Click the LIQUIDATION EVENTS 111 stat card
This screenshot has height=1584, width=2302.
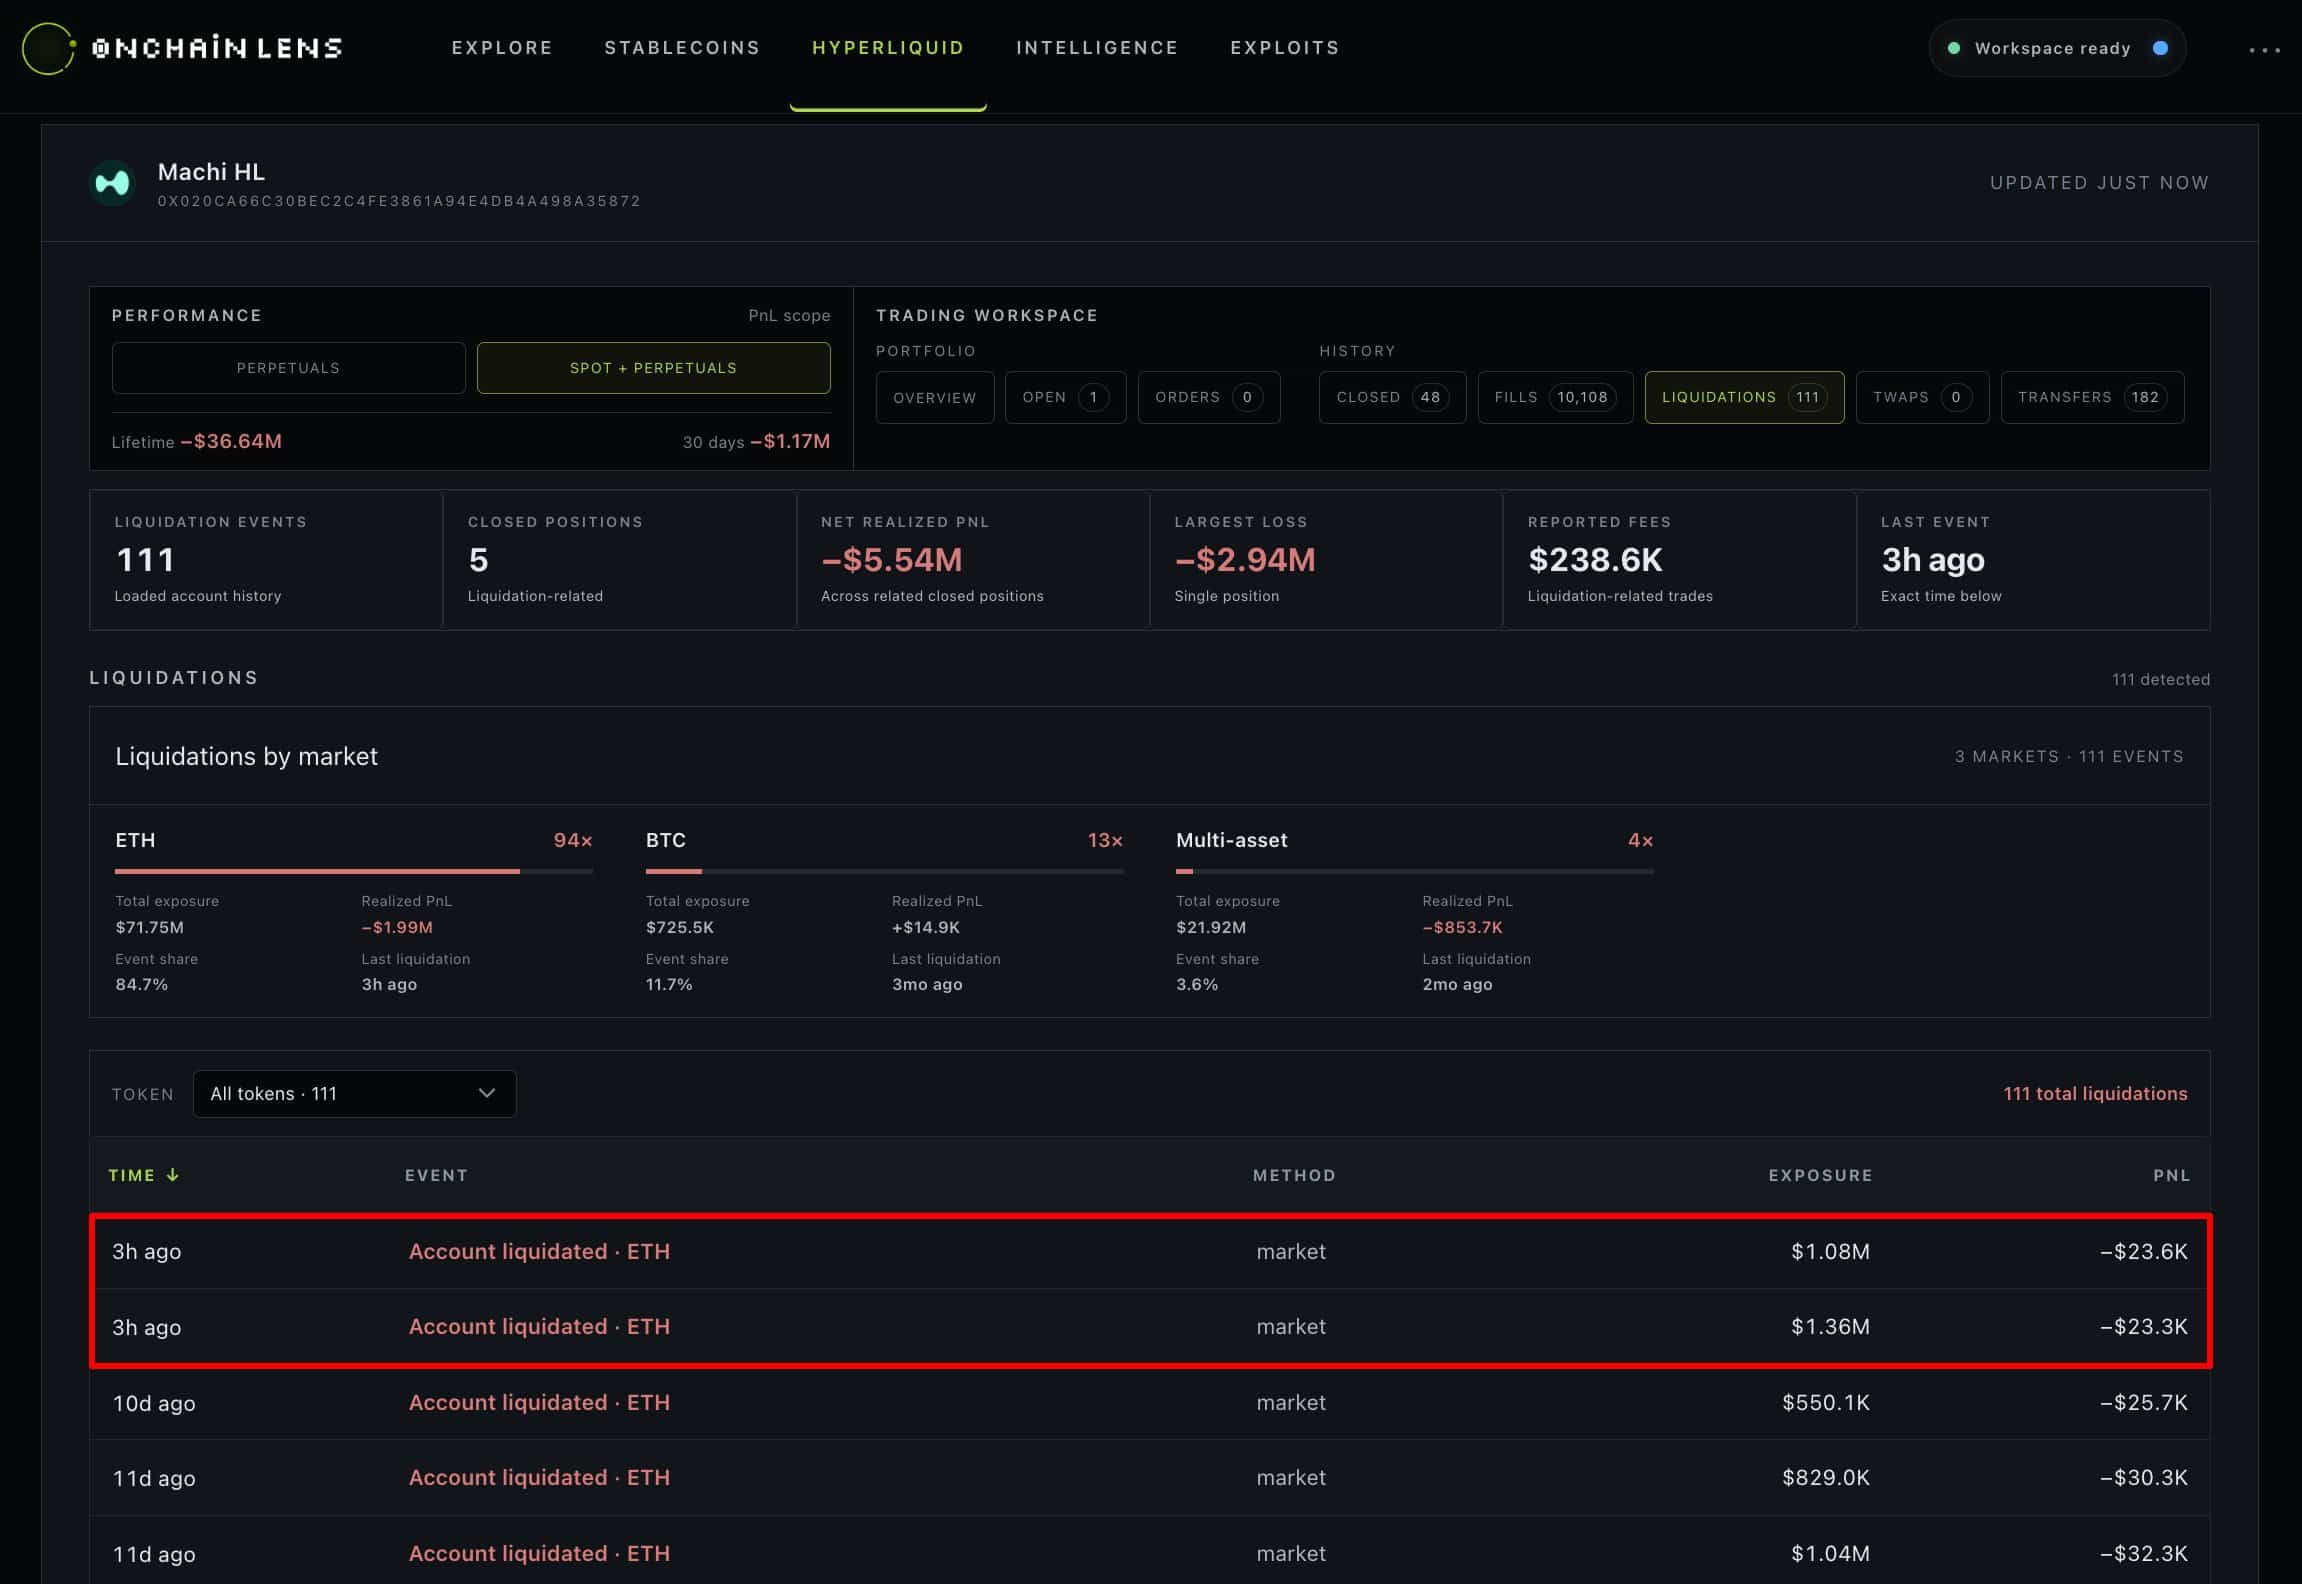pyautogui.click(x=266, y=559)
